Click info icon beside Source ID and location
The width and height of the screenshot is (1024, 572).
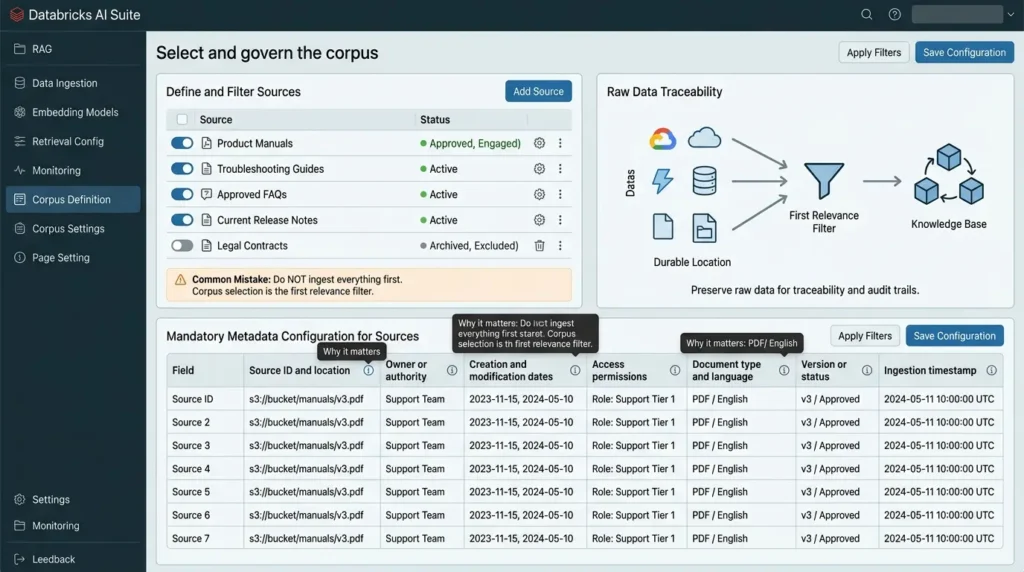pos(368,370)
